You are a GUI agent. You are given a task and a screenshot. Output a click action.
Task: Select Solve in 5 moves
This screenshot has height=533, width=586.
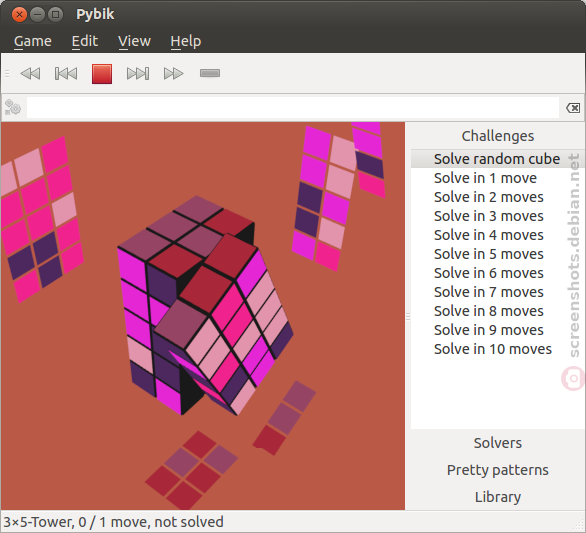tap(489, 254)
